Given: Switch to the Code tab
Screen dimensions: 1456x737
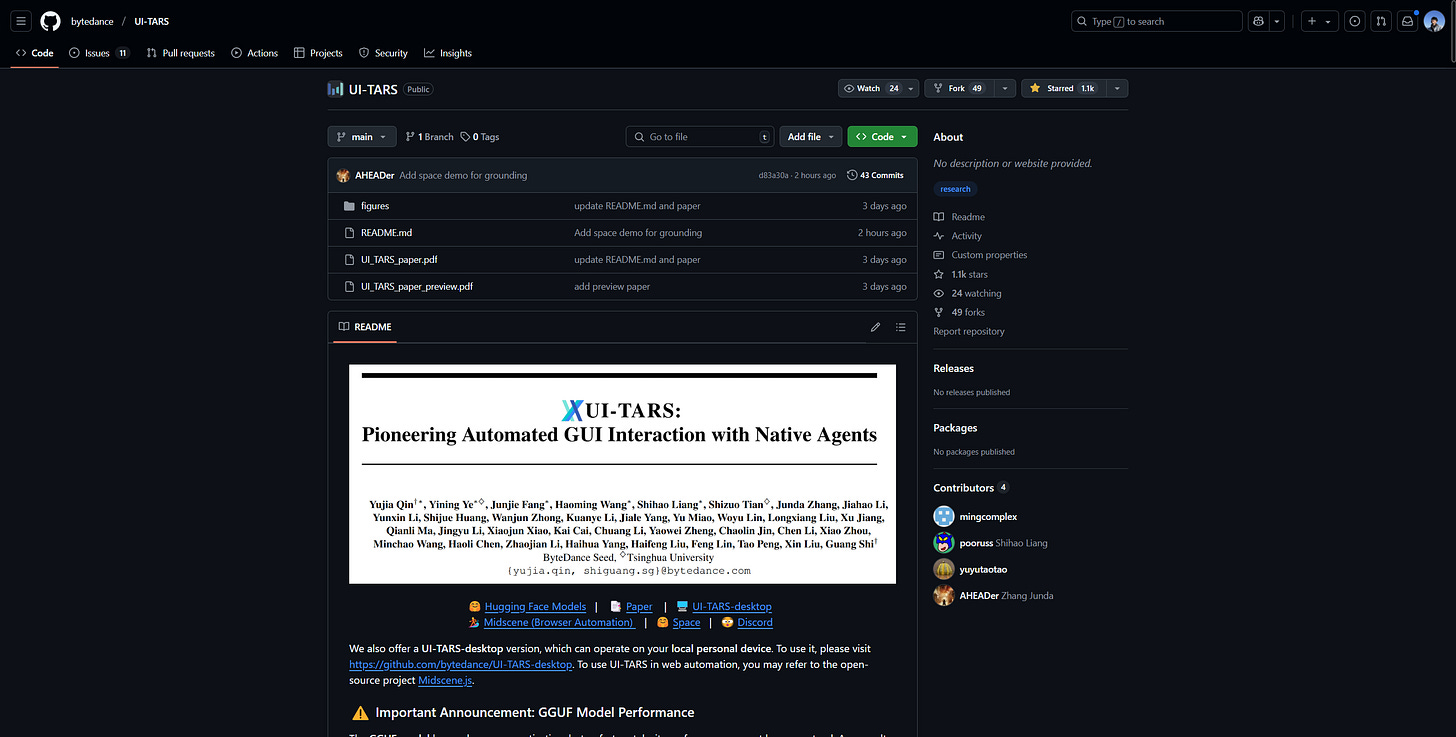Looking at the screenshot, I should click(34, 53).
